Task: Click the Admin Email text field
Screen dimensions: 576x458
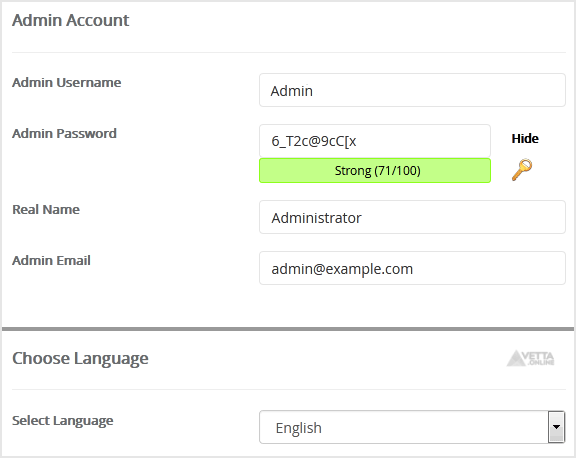Action: [412, 268]
